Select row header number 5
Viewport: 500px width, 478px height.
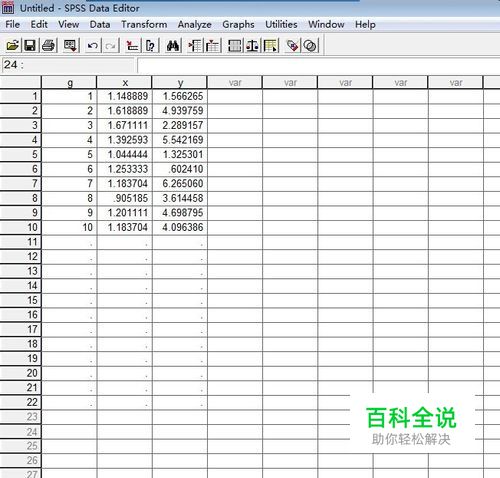point(20,155)
